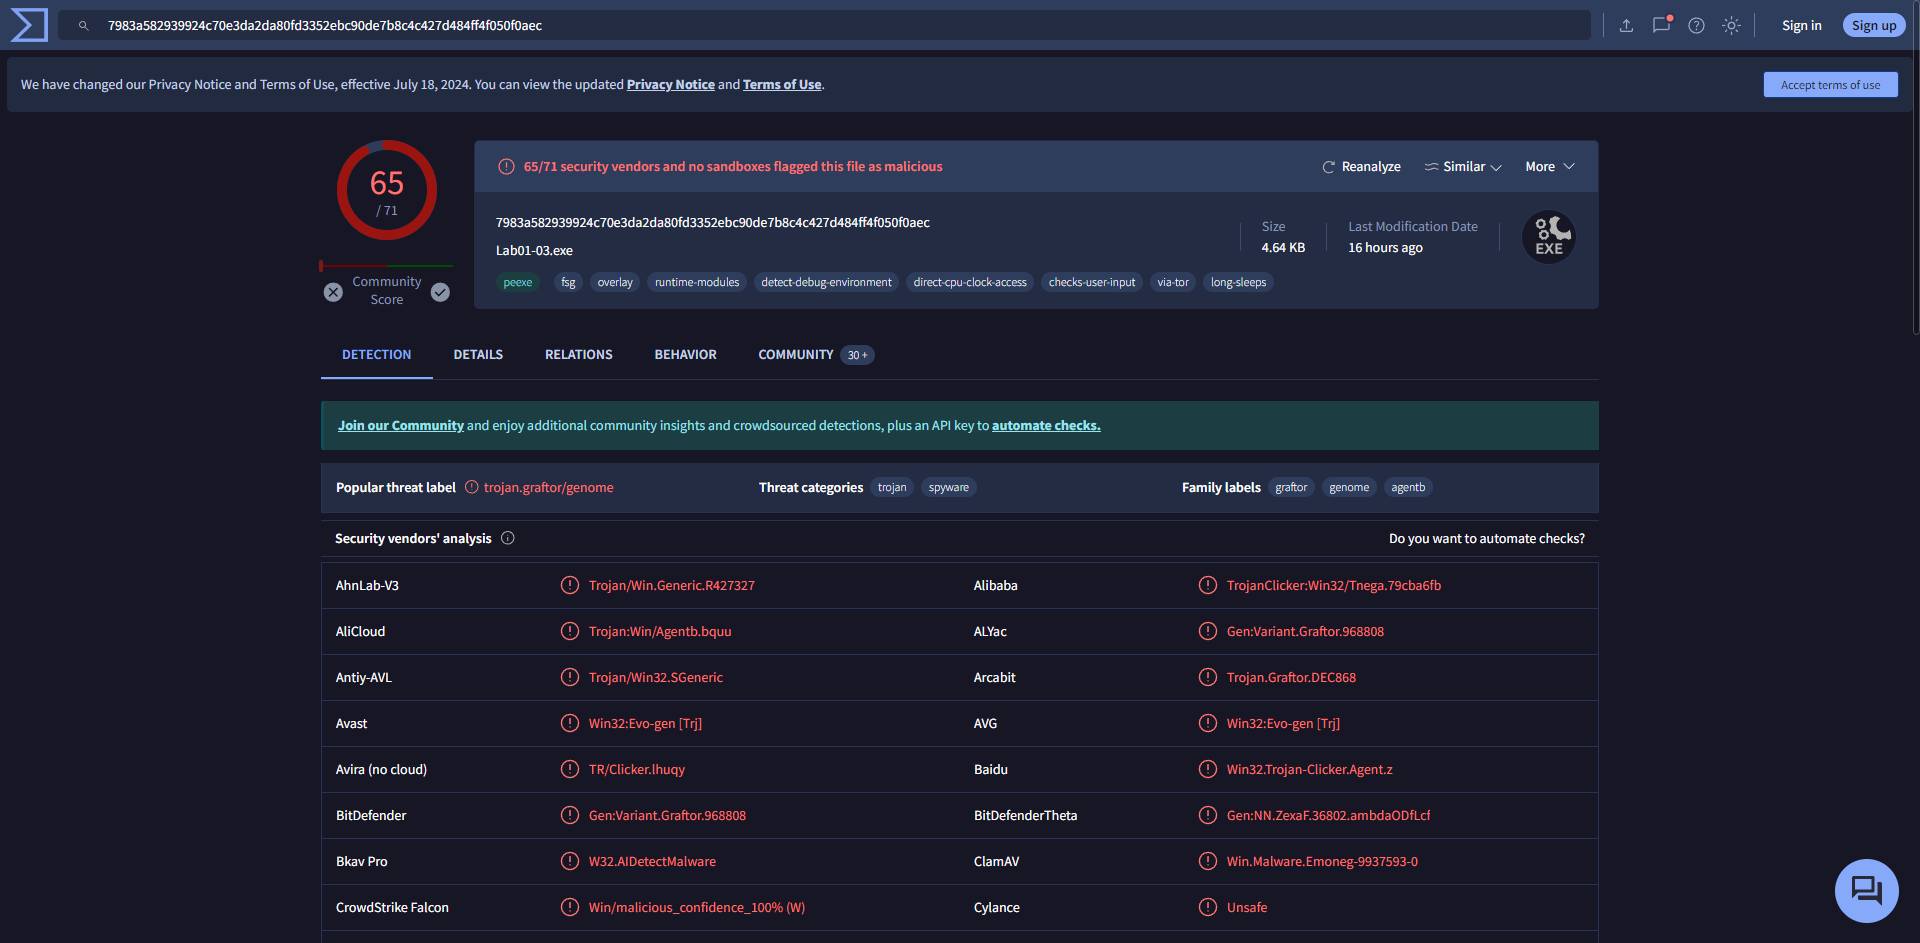
Task: Click the hash search input field
Action: coord(824,26)
